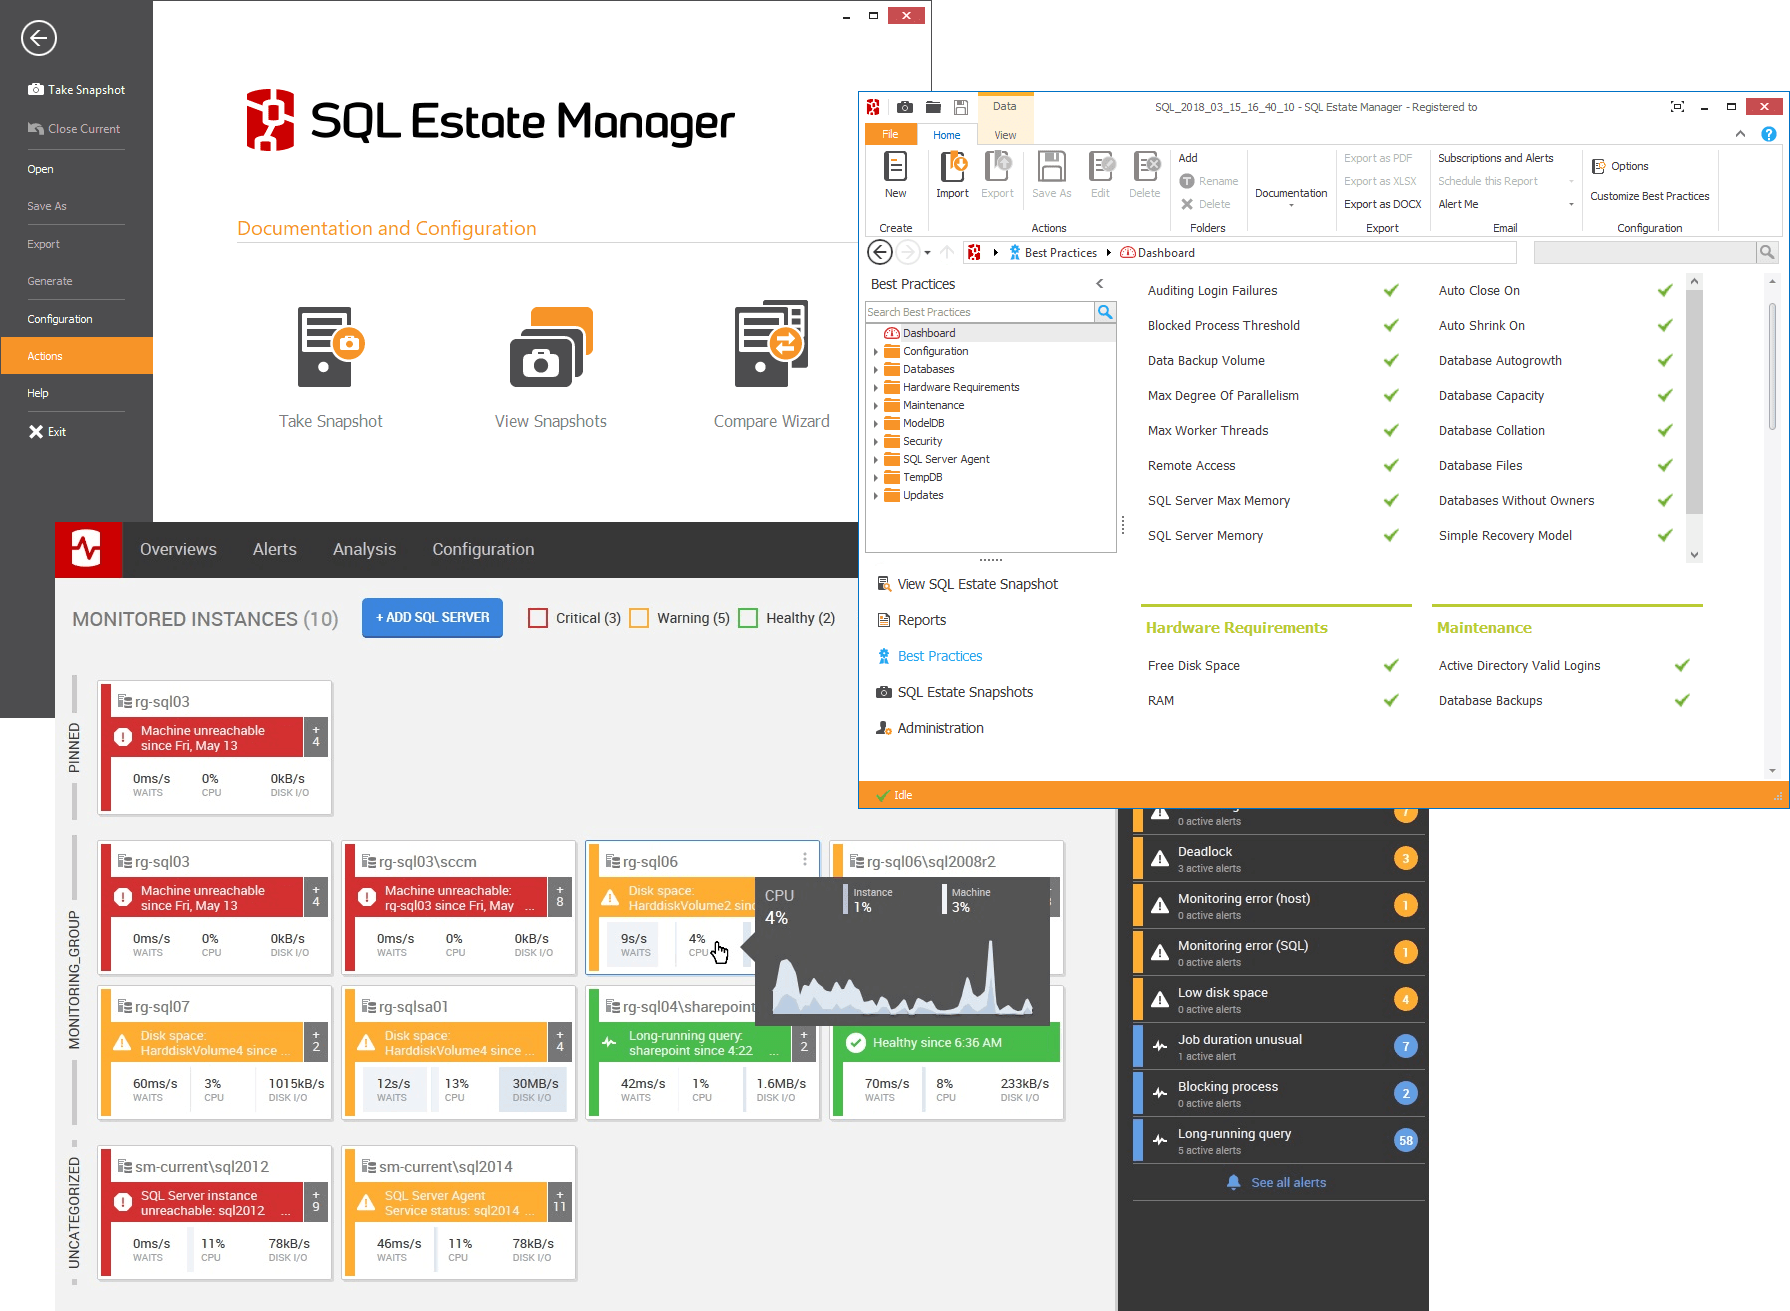The height and width of the screenshot is (1311, 1790).
Task: Click the Search Best Practices input field
Action: [x=980, y=312]
